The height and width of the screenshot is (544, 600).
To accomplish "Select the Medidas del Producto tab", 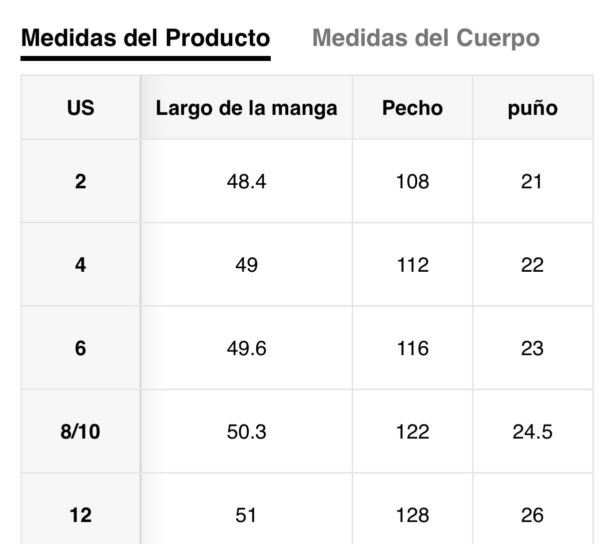I will pyautogui.click(x=145, y=39).
